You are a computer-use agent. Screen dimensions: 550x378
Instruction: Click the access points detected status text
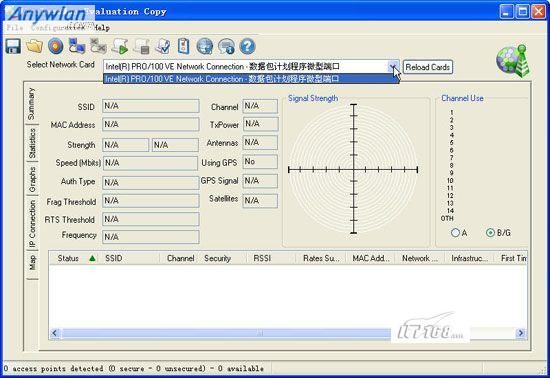tap(134, 369)
